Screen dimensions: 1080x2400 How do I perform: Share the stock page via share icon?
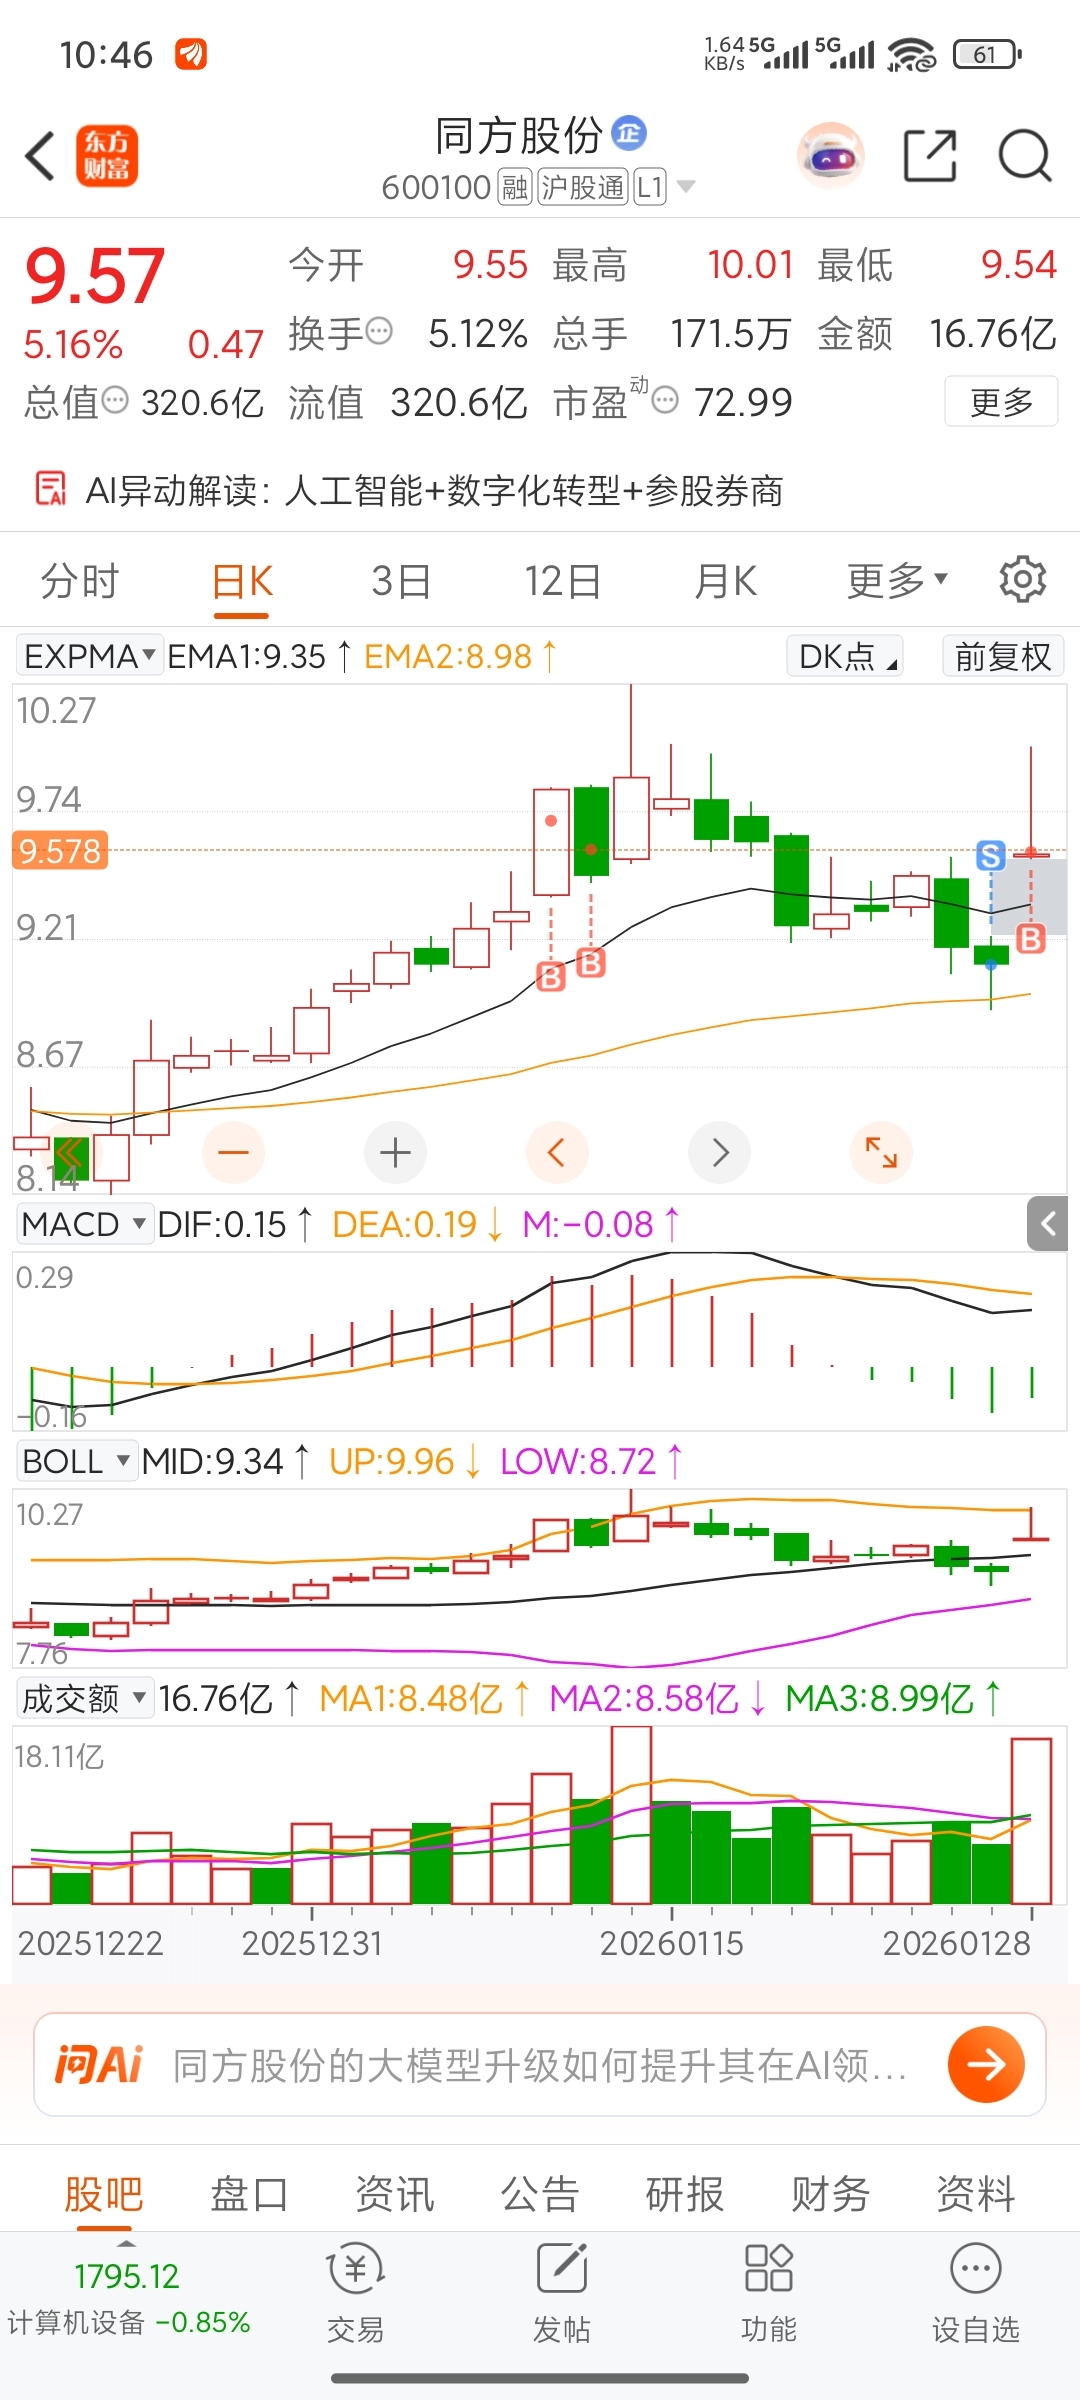tap(930, 156)
